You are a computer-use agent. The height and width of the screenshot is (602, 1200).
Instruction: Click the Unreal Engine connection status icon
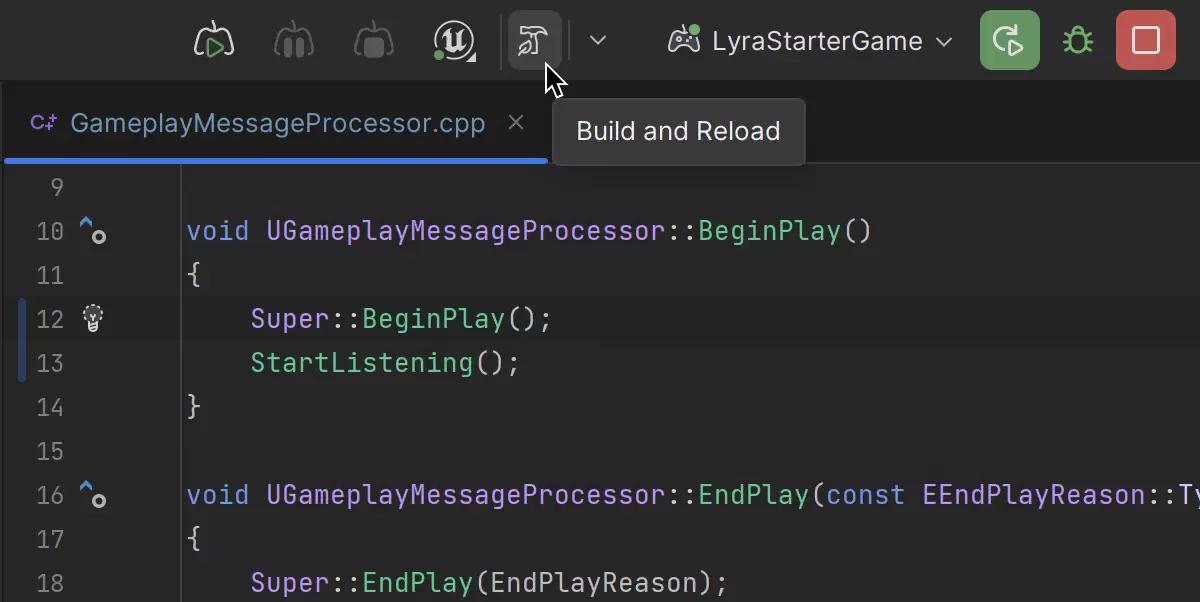coord(455,41)
